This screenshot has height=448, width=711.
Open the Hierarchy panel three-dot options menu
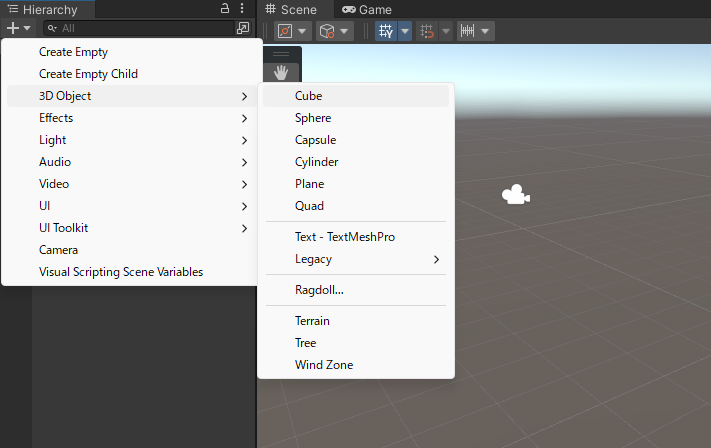[x=242, y=9]
